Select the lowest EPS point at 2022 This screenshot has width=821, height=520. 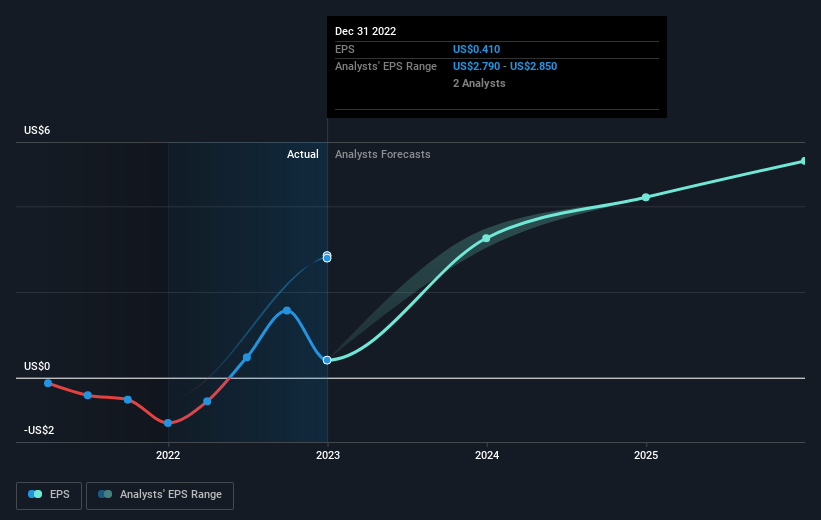click(x=168, y=423)
